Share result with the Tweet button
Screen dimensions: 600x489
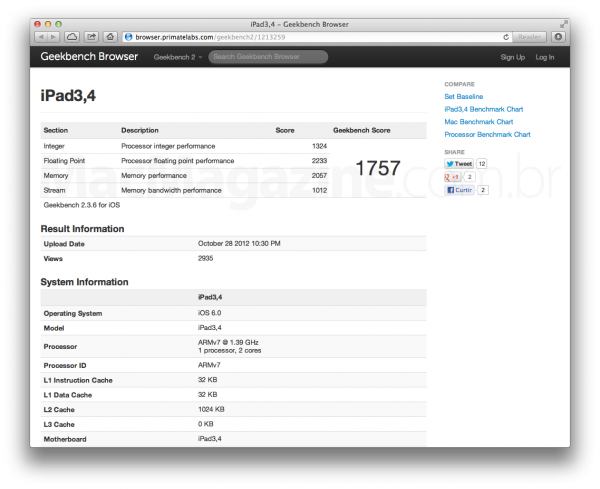[459, 164]
